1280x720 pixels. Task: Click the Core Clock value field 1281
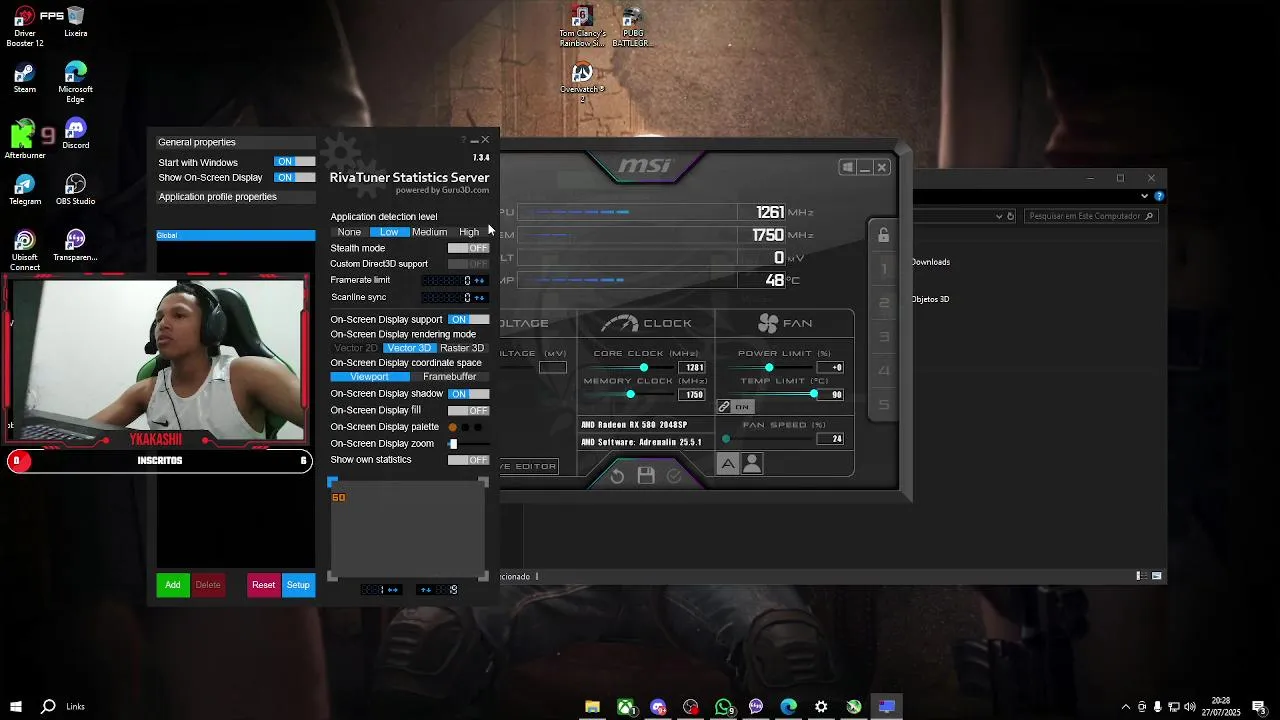692,368
